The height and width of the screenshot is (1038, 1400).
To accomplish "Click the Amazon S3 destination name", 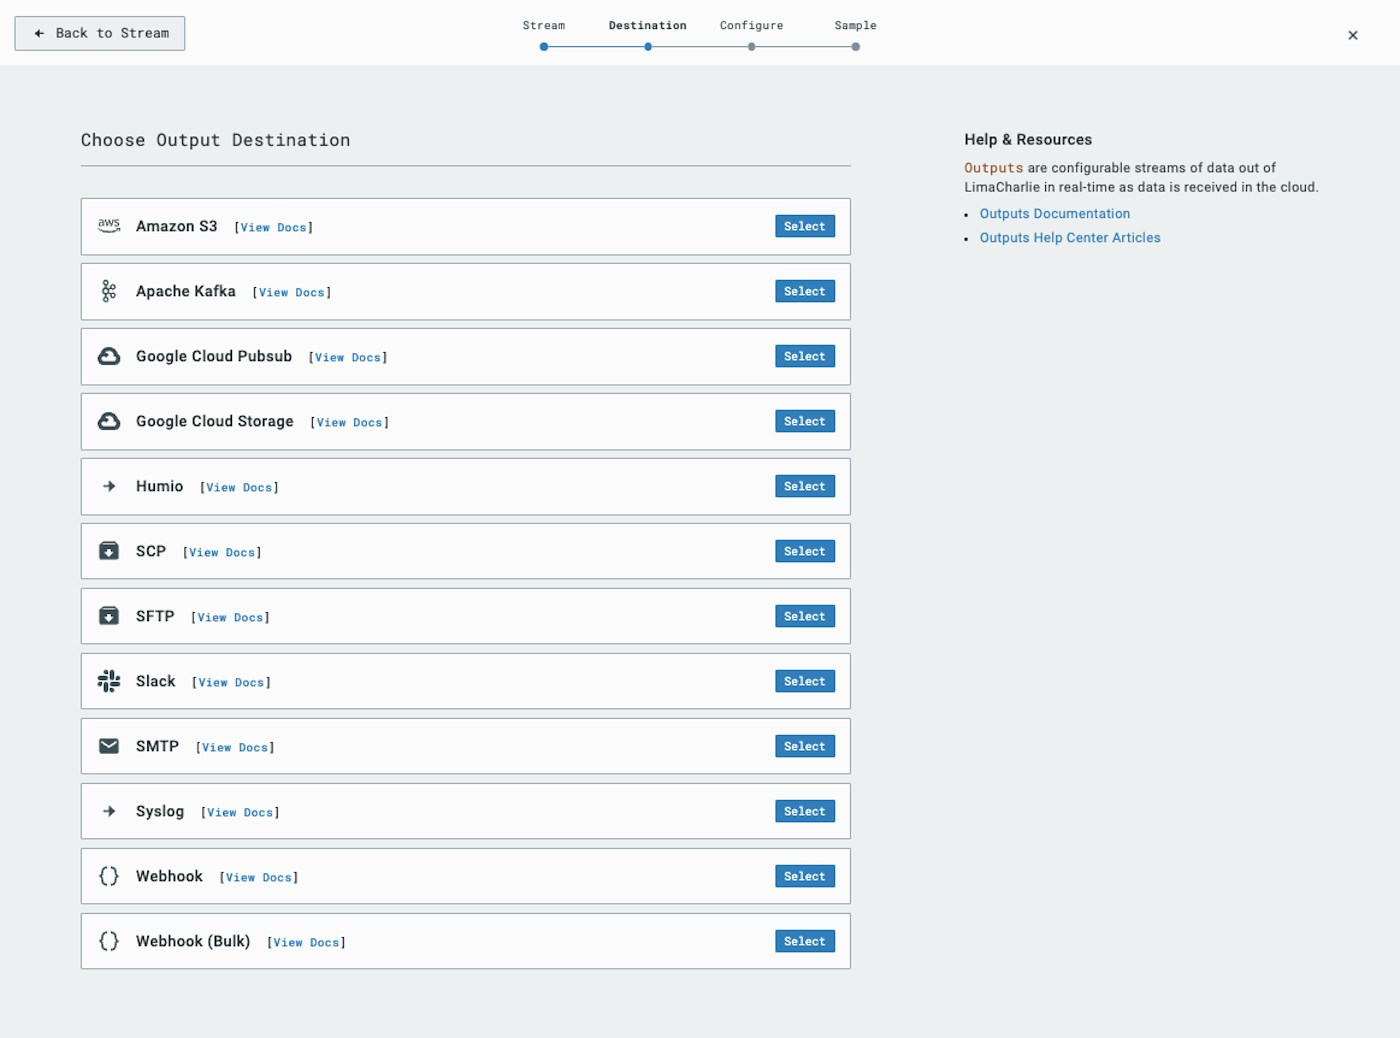I will point(177,226).
